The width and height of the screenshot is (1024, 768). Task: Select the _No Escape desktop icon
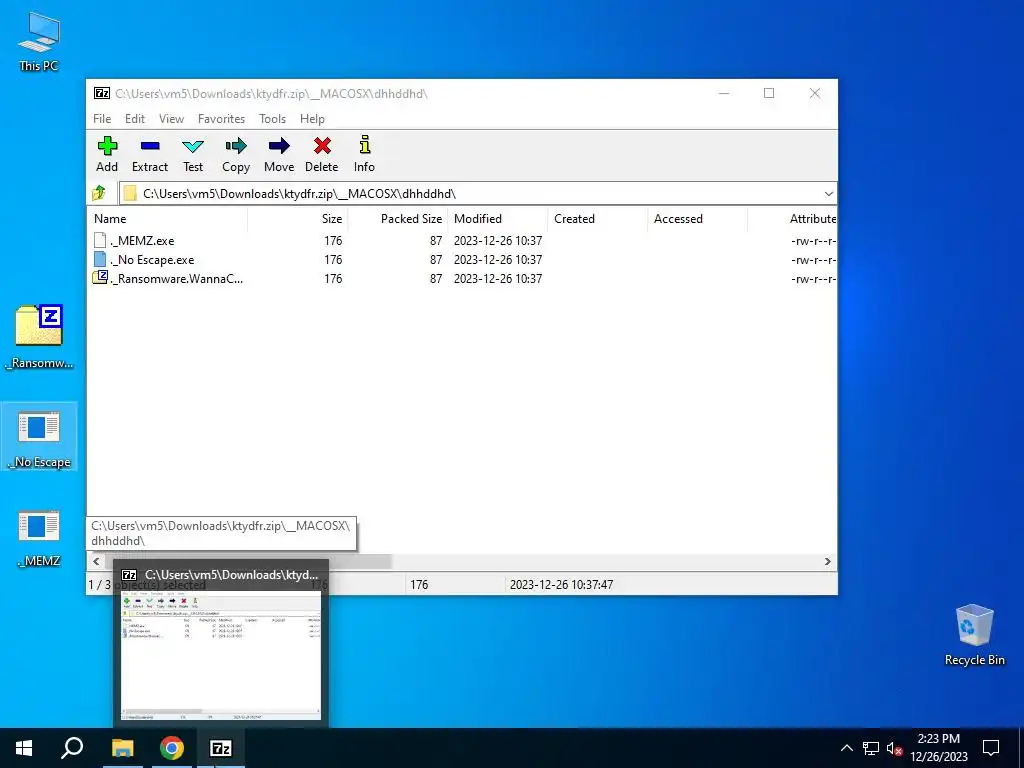coord(39,437)
